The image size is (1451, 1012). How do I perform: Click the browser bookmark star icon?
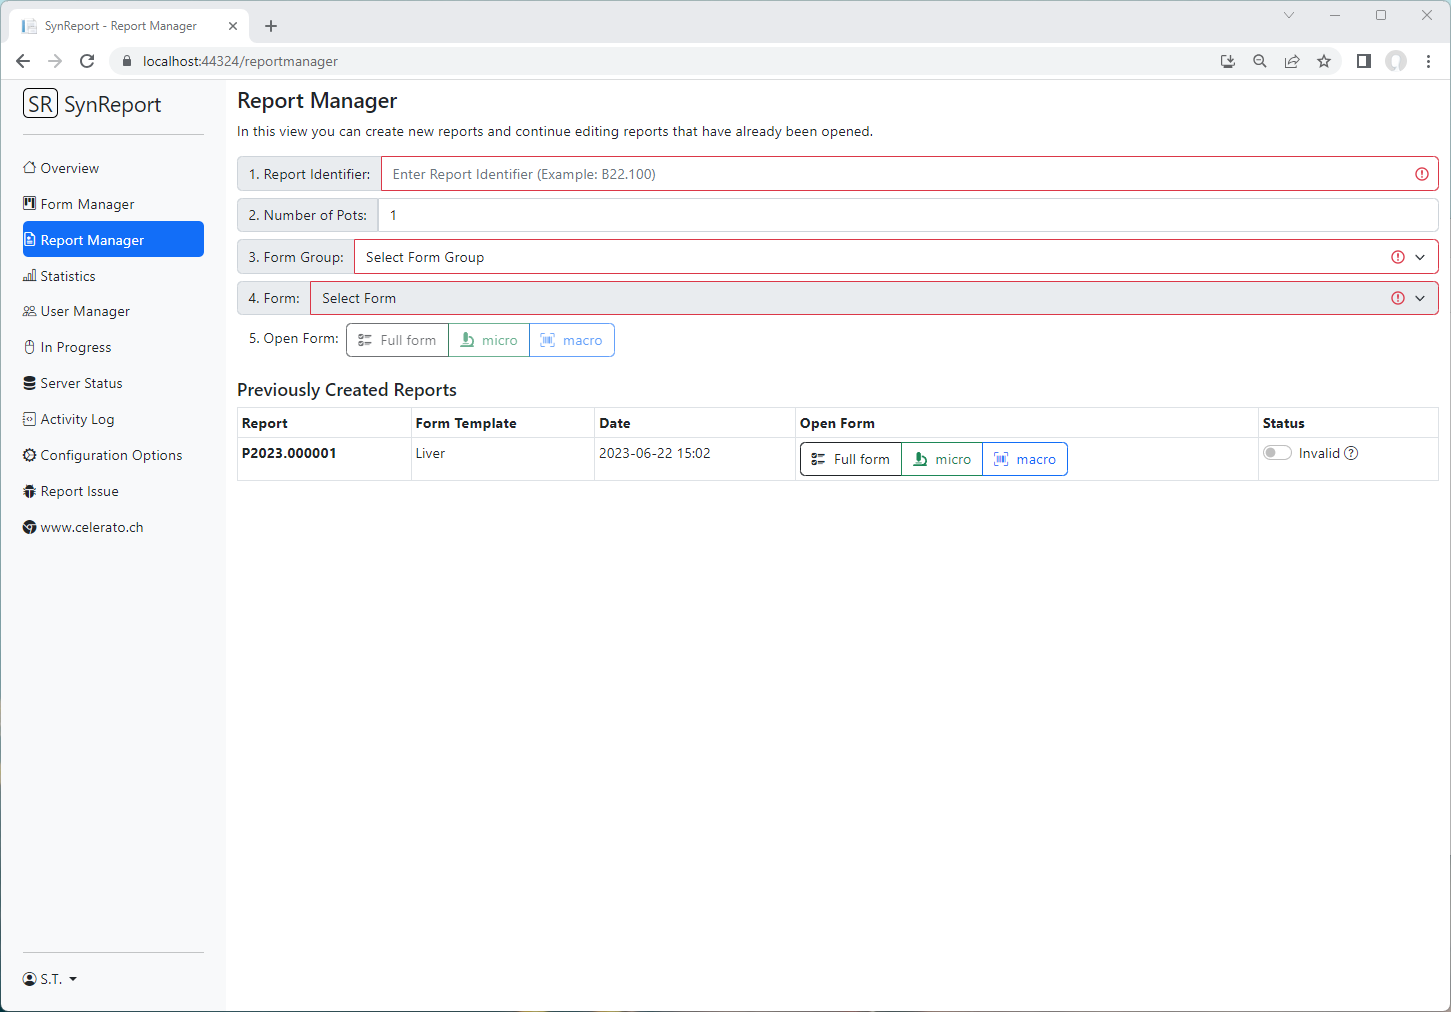tap(1324, 61)
